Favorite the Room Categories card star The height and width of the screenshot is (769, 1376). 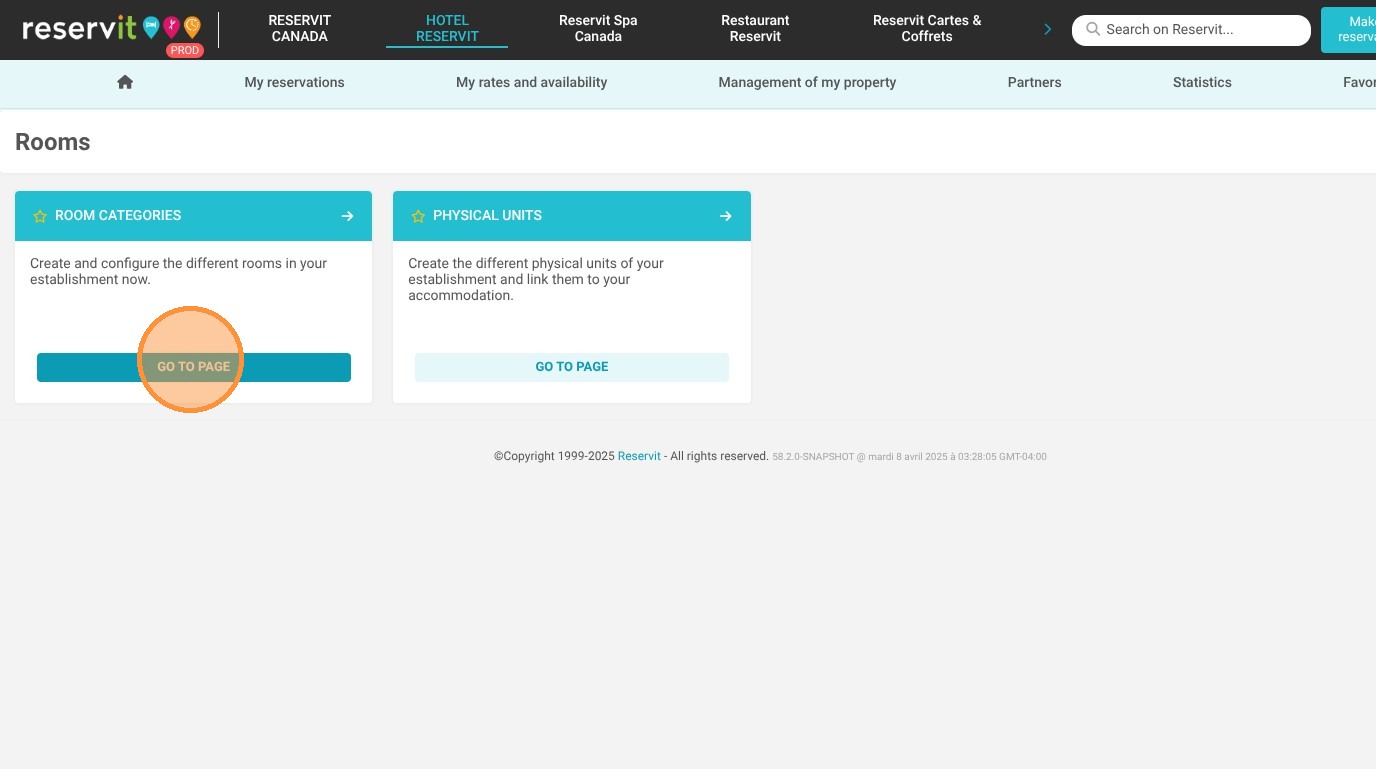[x=40, y=216]
